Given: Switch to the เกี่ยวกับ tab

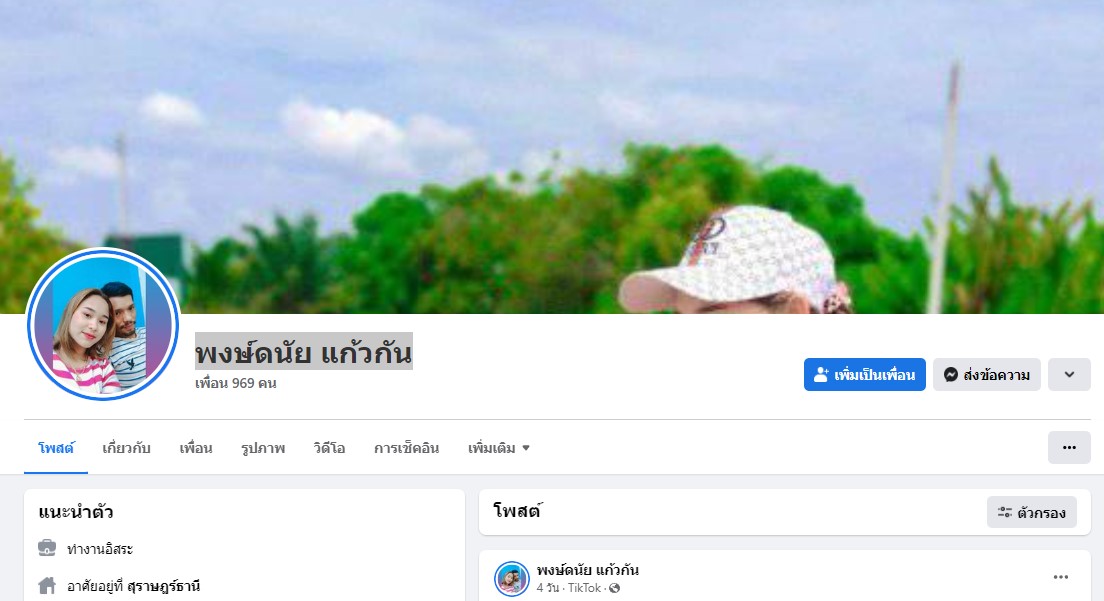Looking at the screenshot, I should click(126, 448).
